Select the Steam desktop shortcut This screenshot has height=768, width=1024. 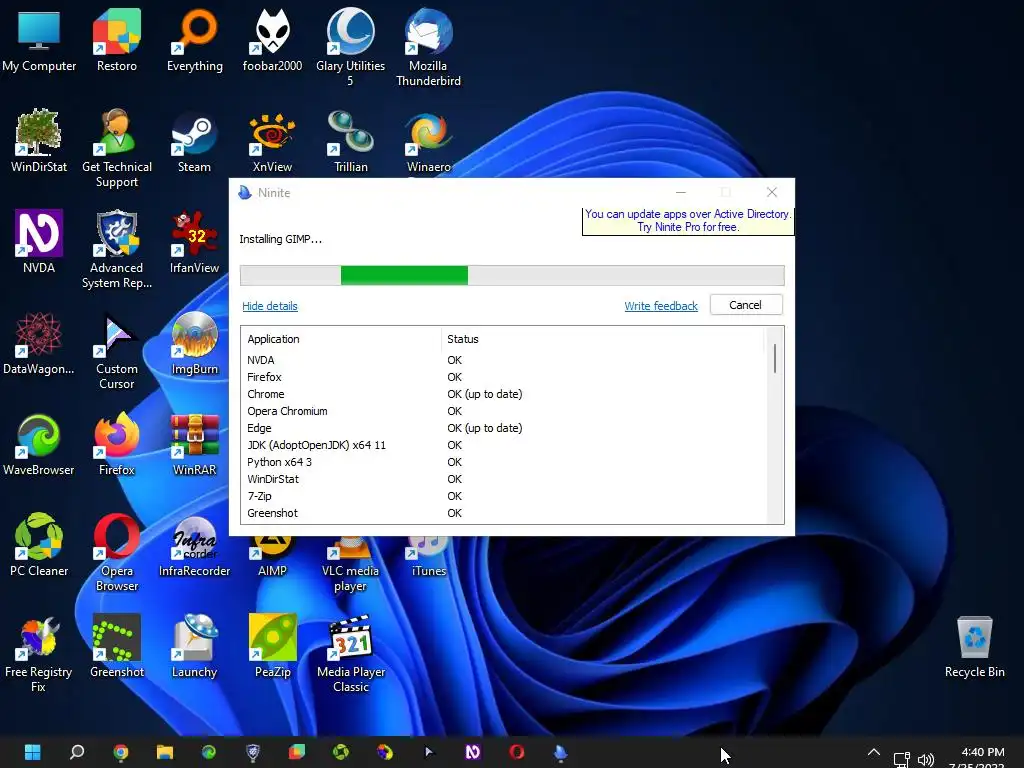195,142
